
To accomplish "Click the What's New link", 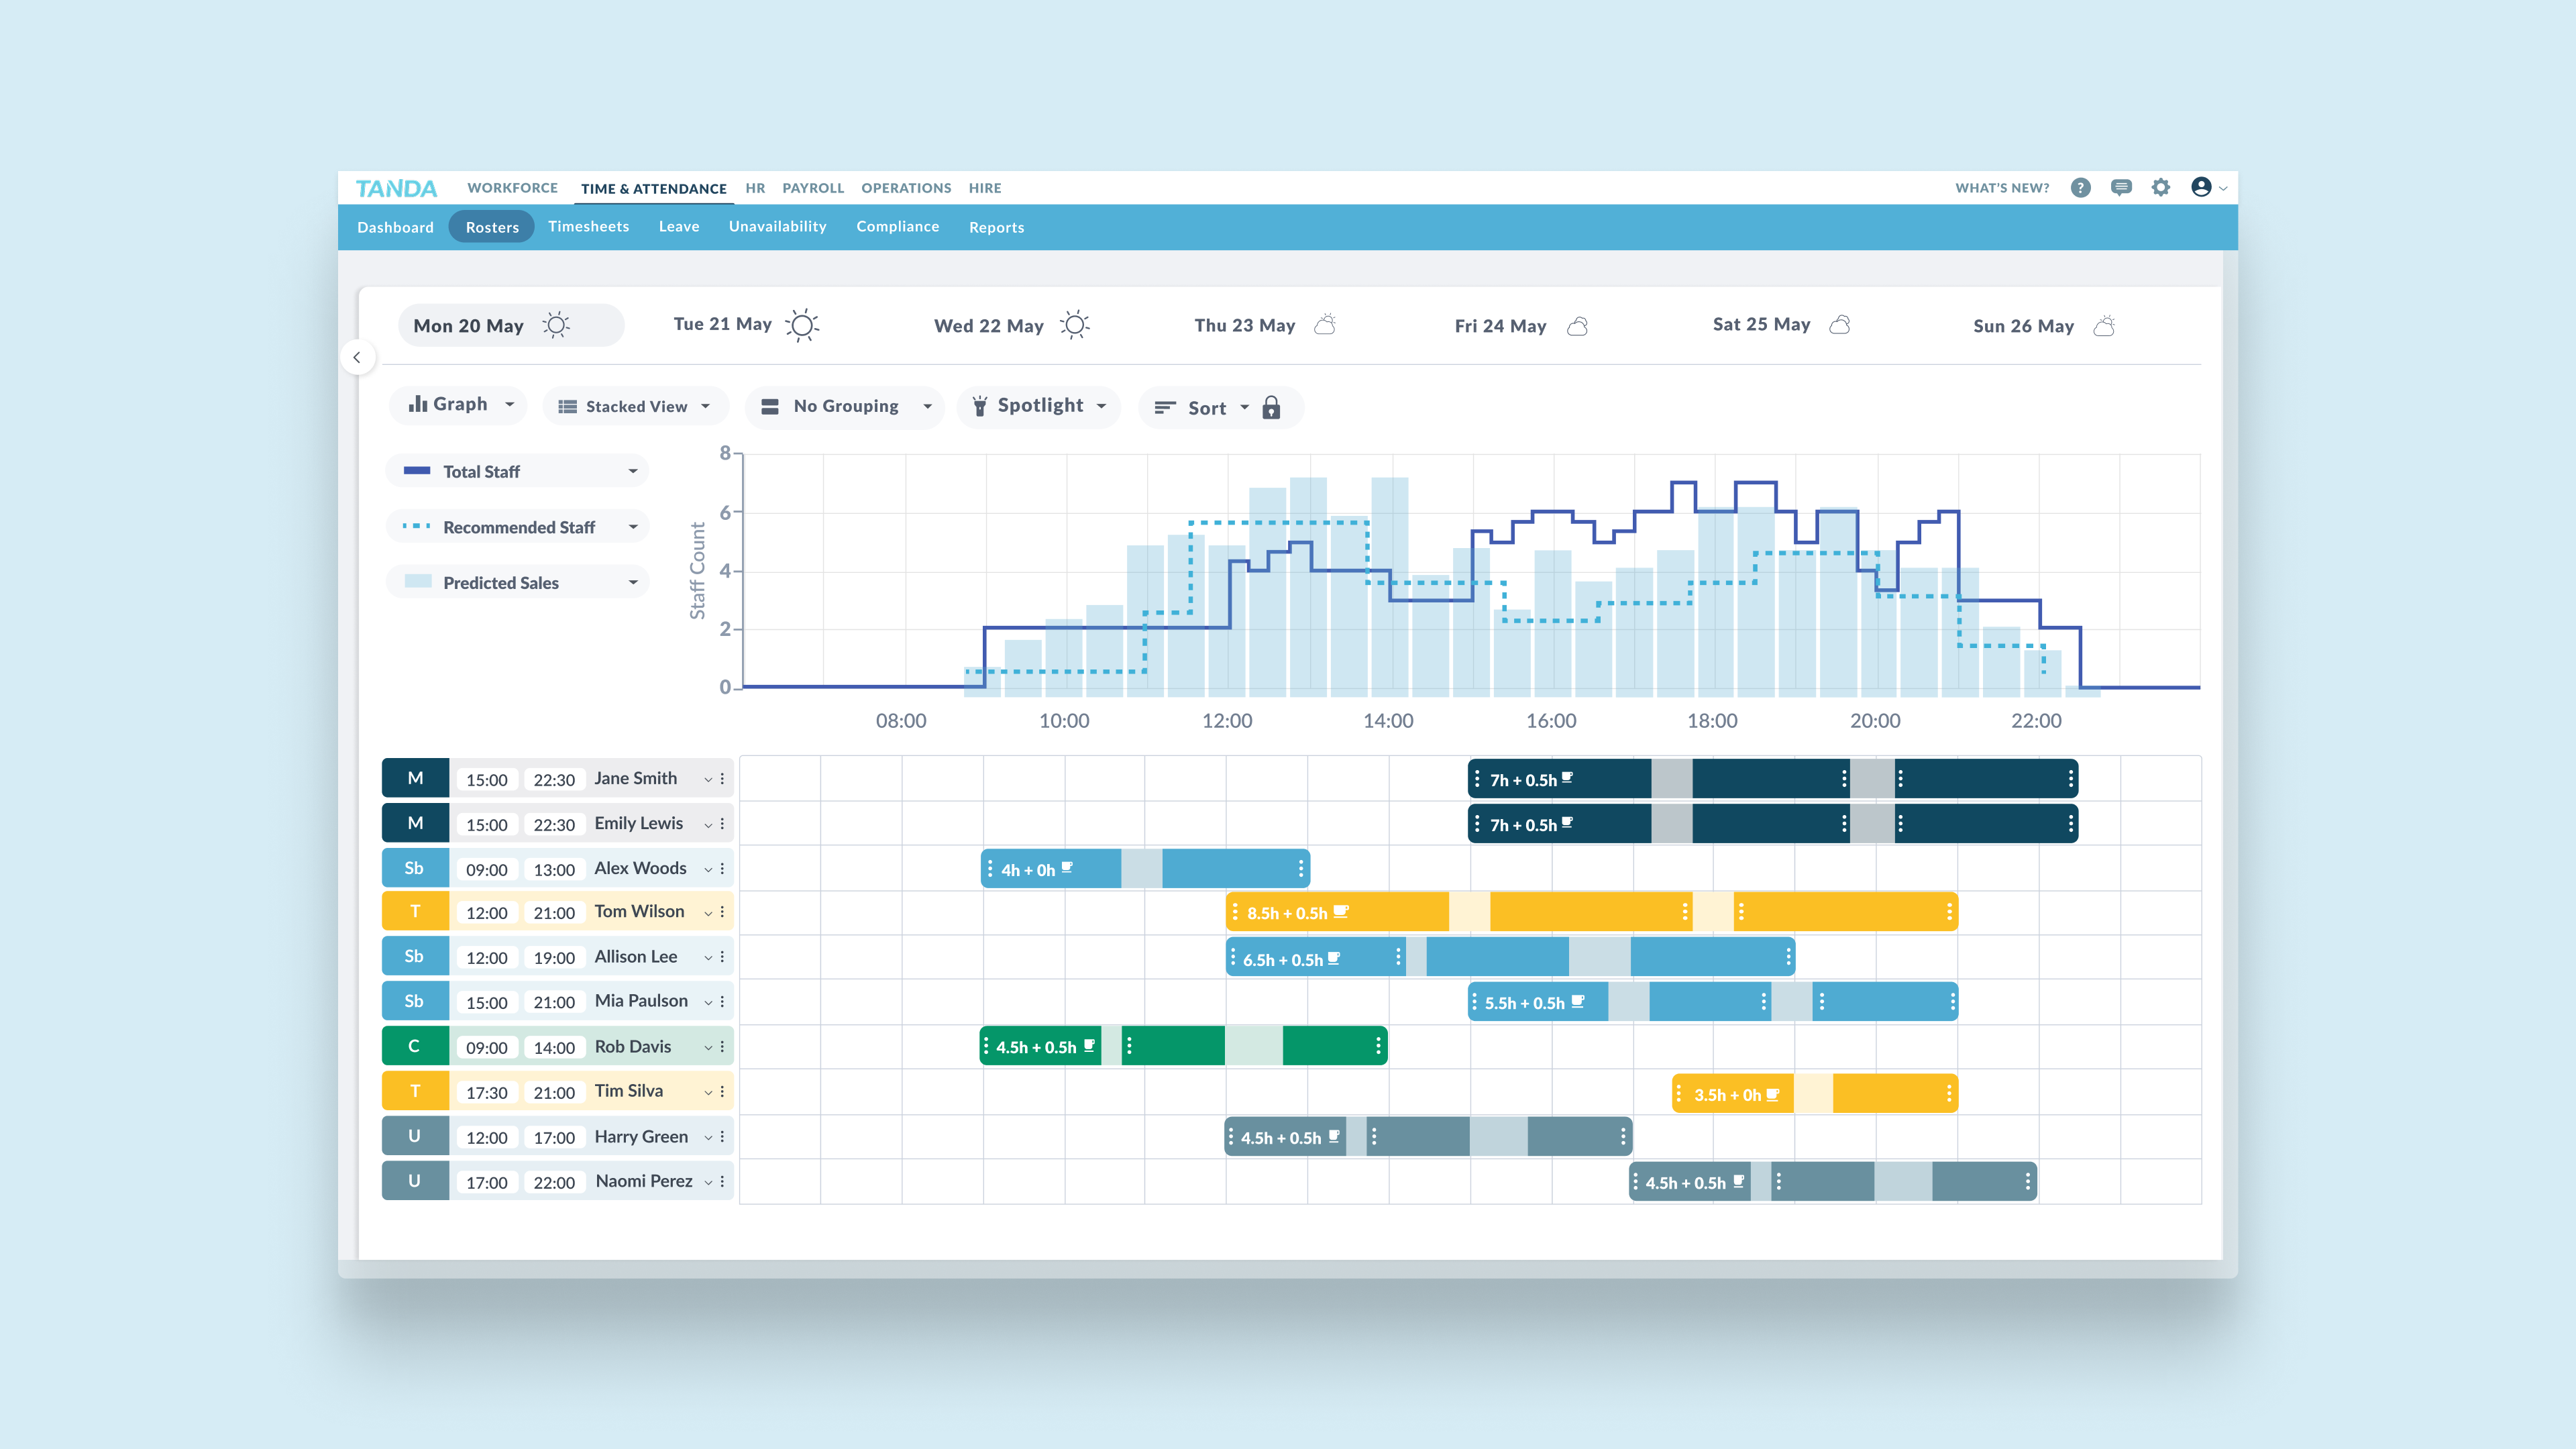I will click(2002, 188).
